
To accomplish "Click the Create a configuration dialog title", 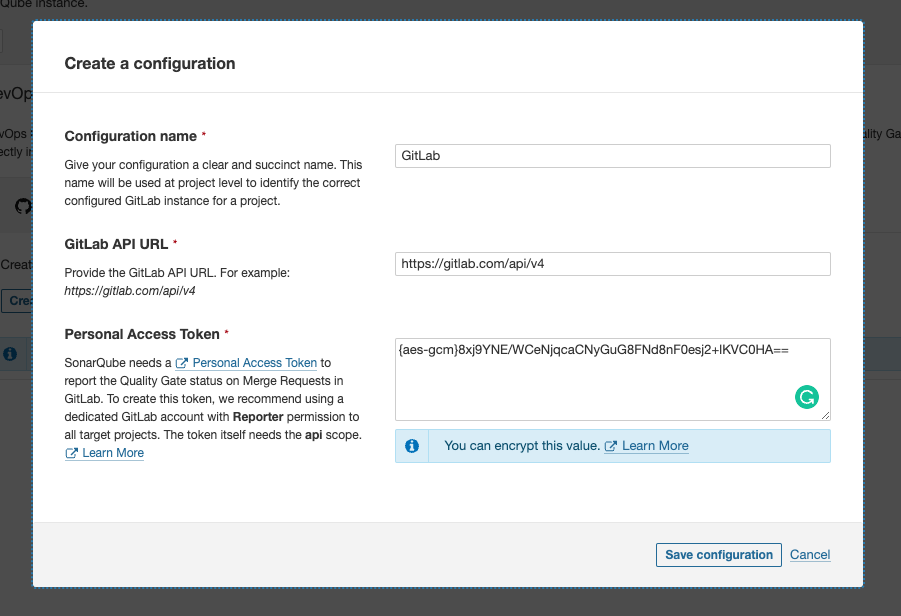I will [x=150, y=63].
